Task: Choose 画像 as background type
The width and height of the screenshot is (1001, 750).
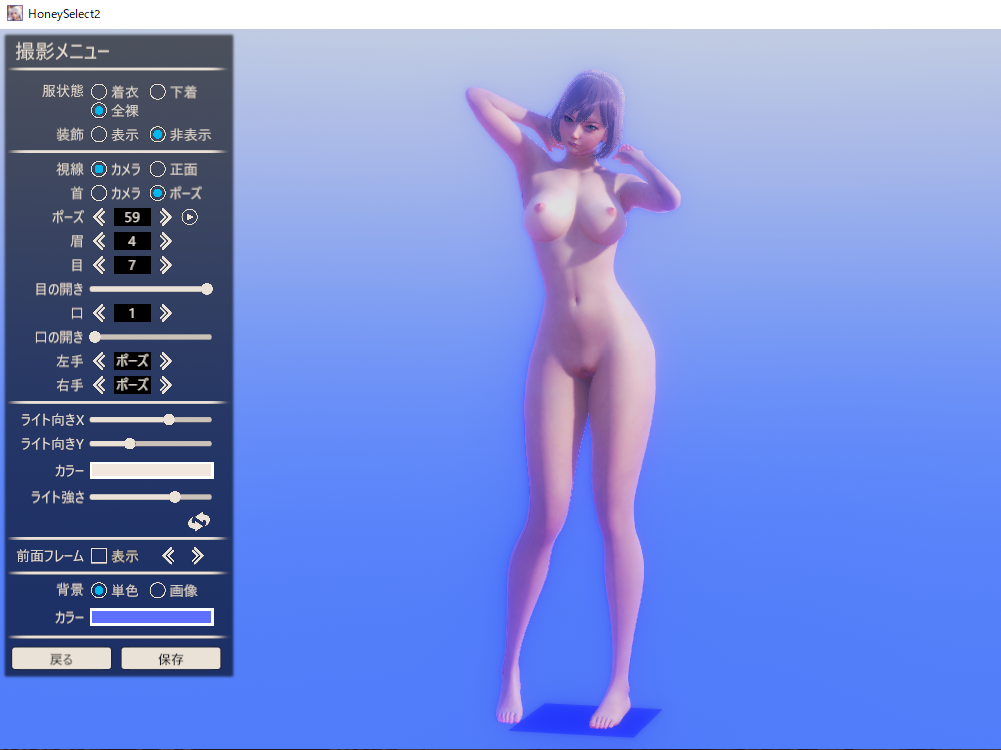Action: (x=157, y=590)
